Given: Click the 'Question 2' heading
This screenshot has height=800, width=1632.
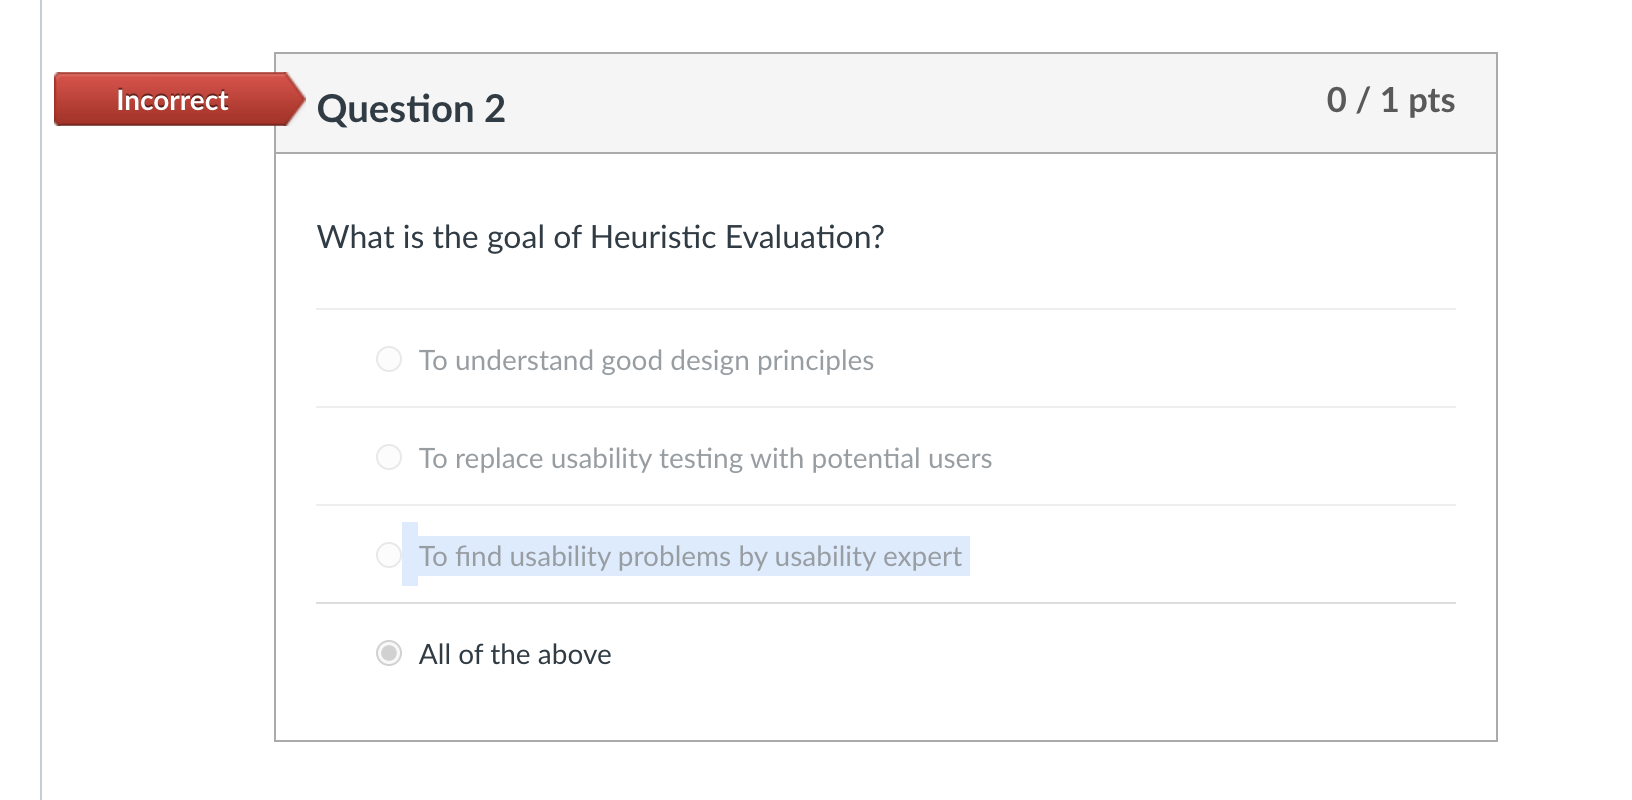Looking at the screenshot, I should (411, 108).
